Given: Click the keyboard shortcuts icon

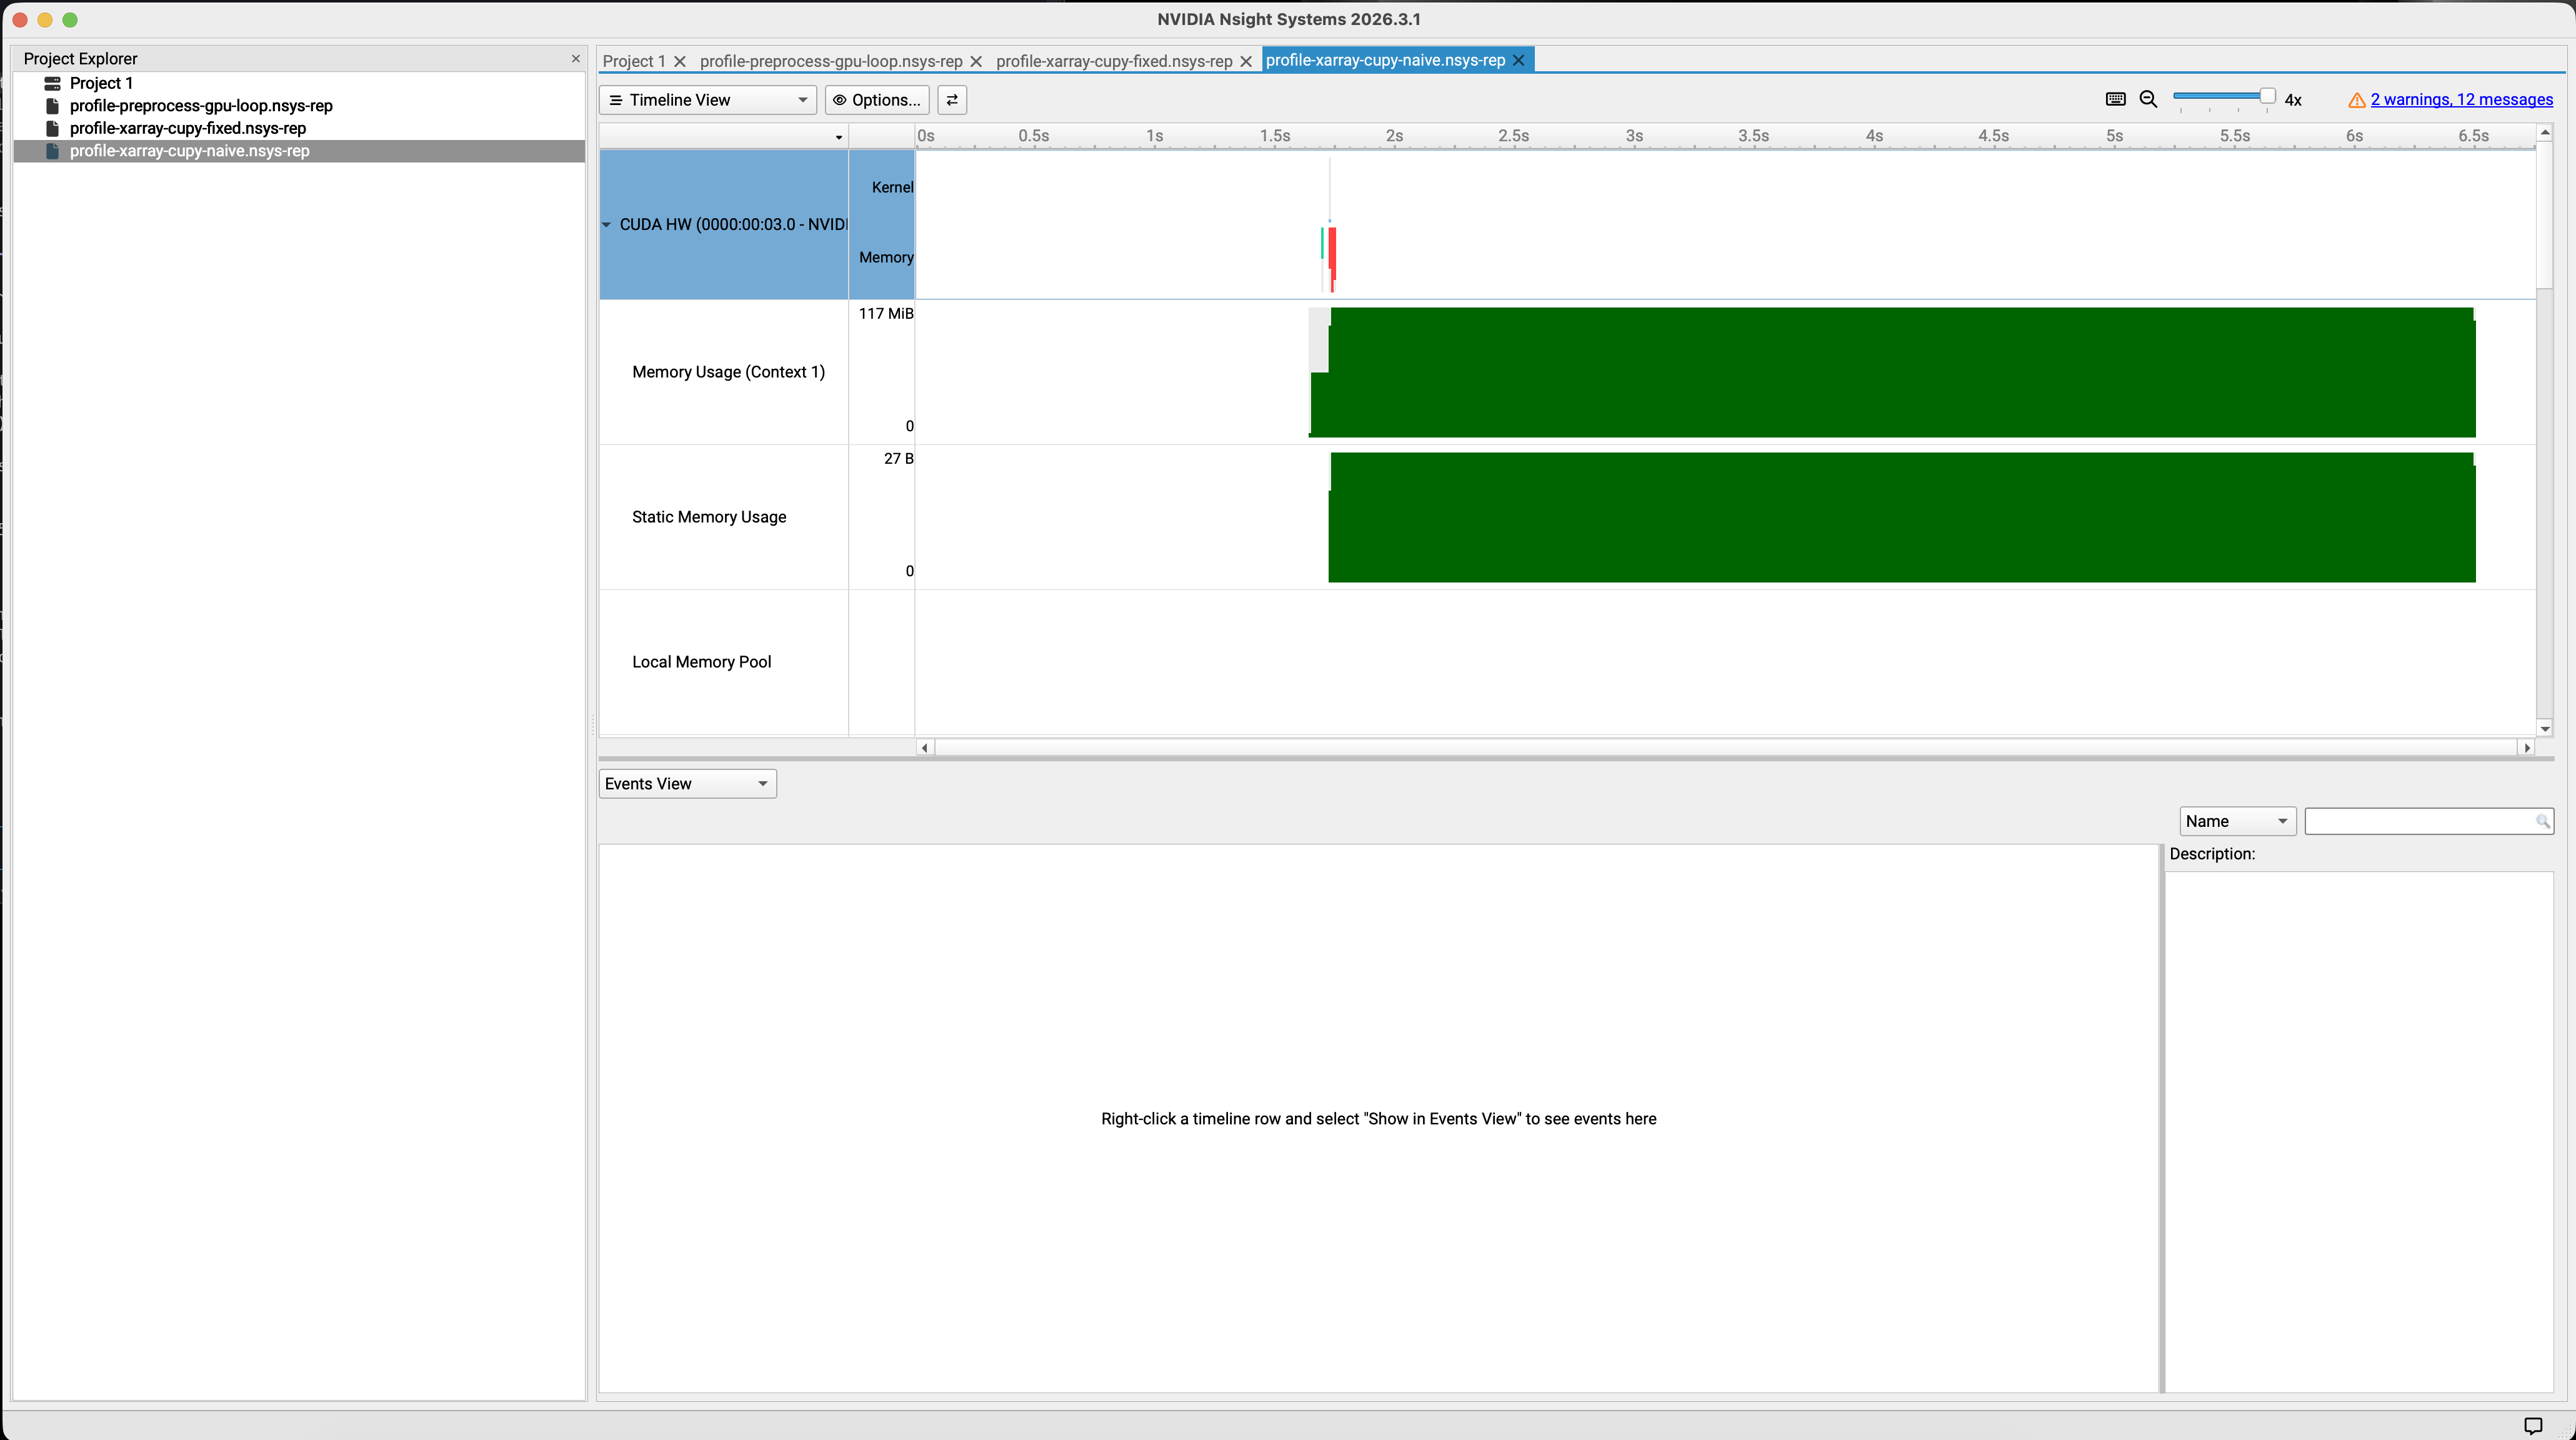Looking at the screenshot, I should point(2115,99).
